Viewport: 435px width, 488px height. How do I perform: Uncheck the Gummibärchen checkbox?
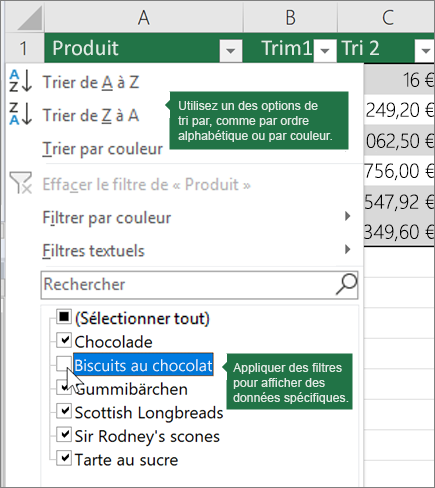point(64,387)
